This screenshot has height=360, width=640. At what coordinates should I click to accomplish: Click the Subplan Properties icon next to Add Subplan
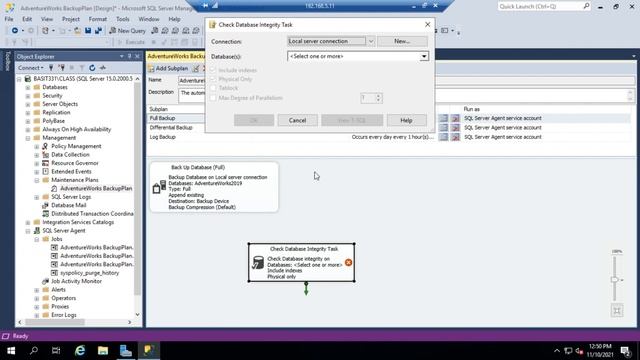click(196, 69)
